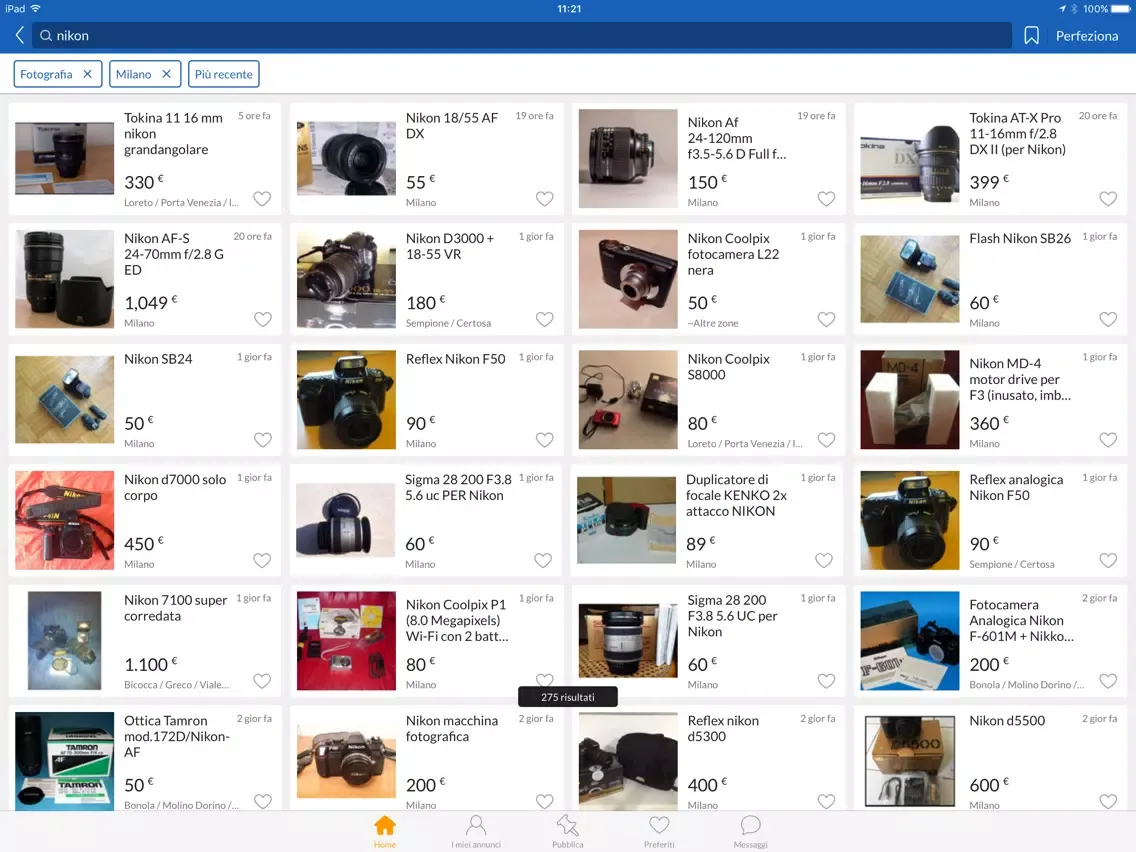Click the 399 € price
Screen dimensions: 1136x852
(x=989, y=182)
